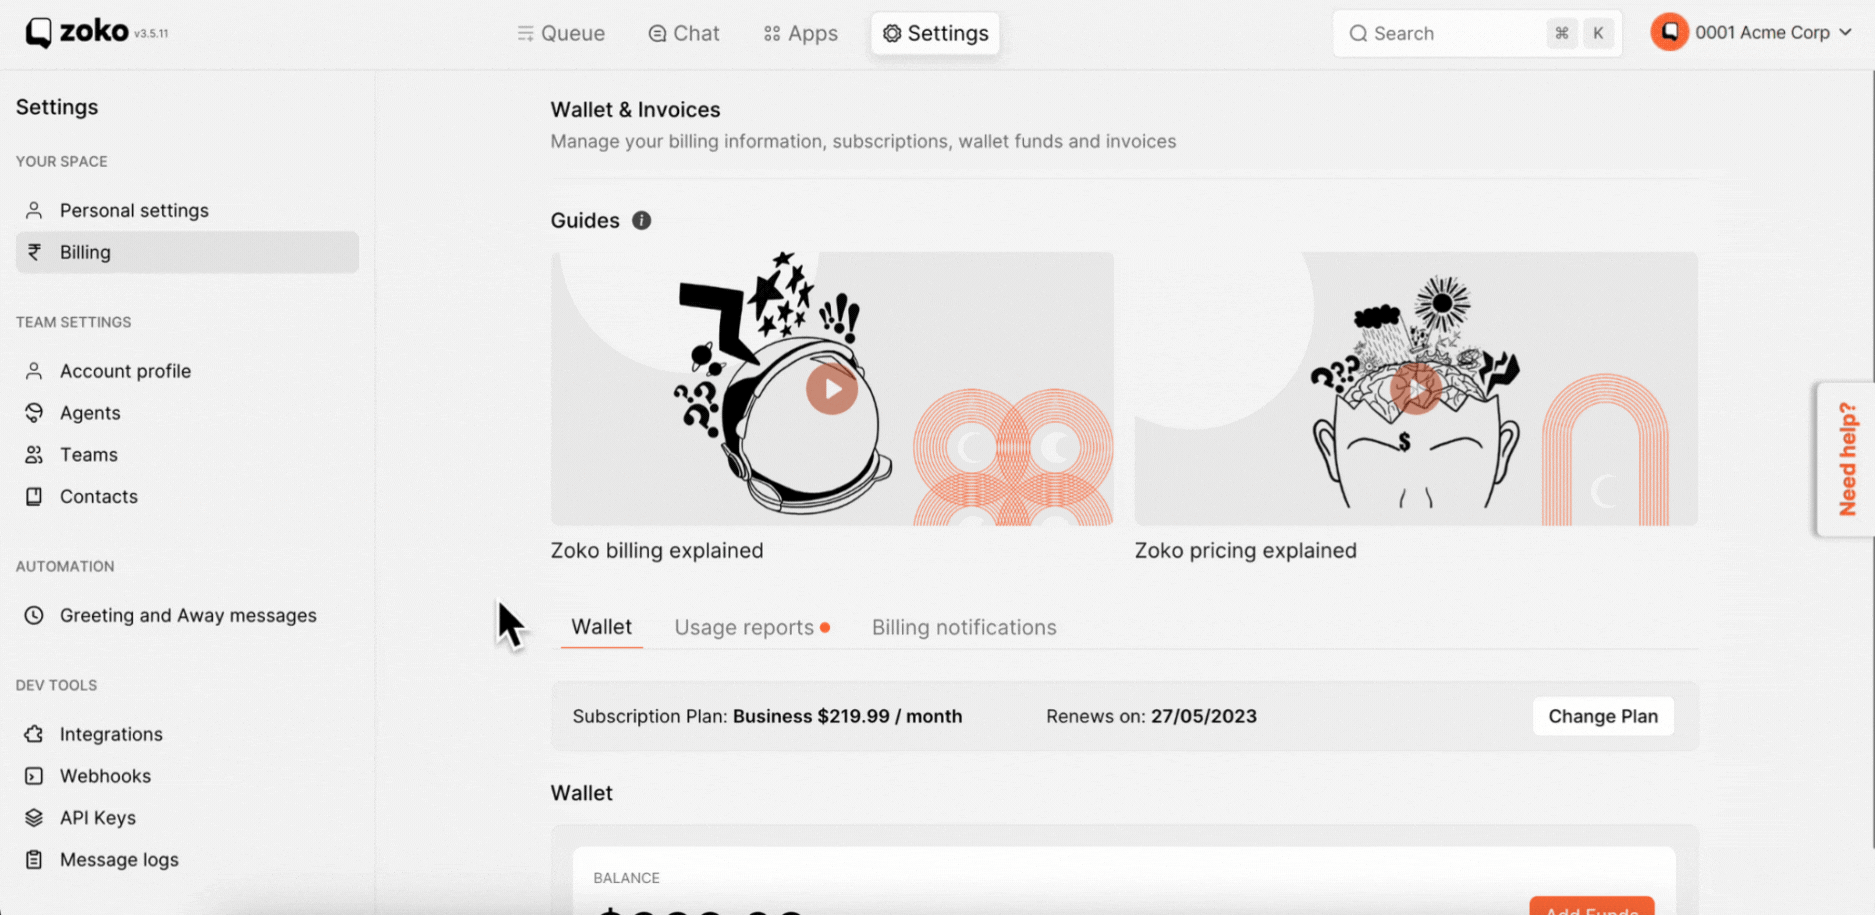The width and height of the screenshot is (1875, 915).
Task: Click the Zoko billing explained caption
Action: point(657,551)
